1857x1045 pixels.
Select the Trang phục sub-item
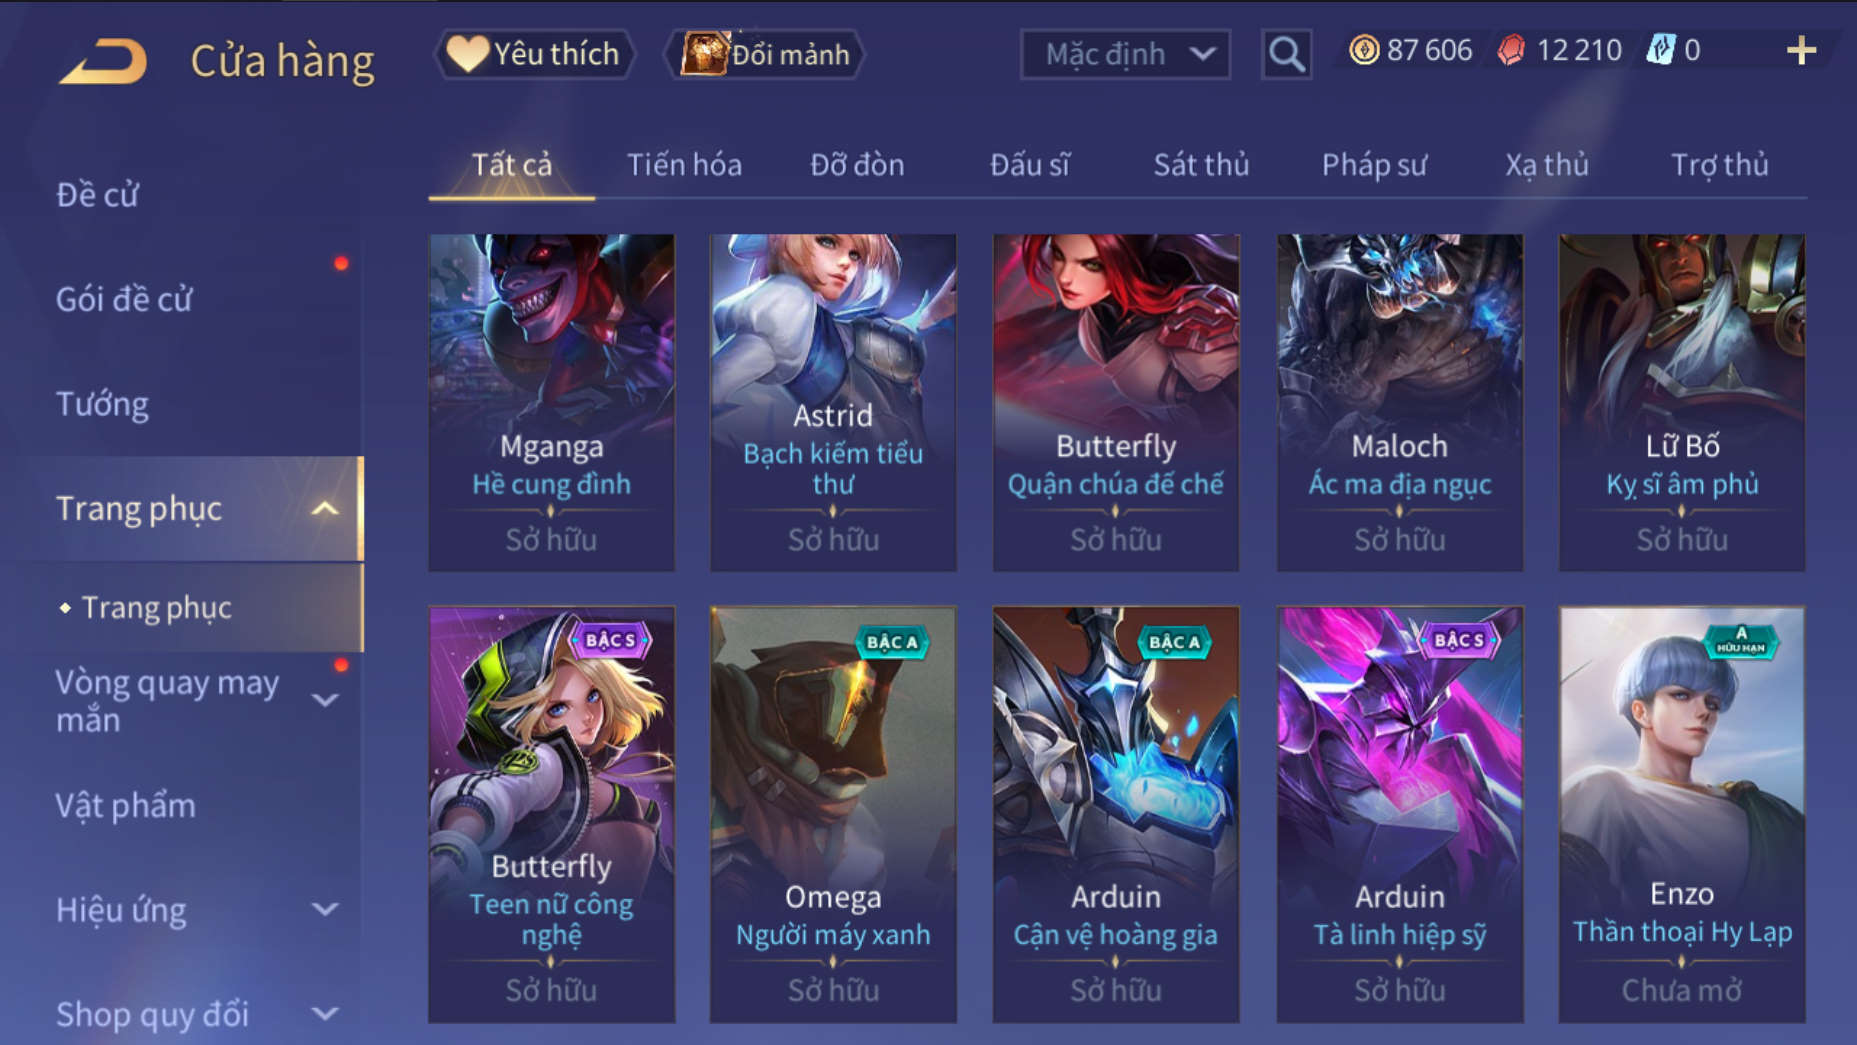point(156,608)
